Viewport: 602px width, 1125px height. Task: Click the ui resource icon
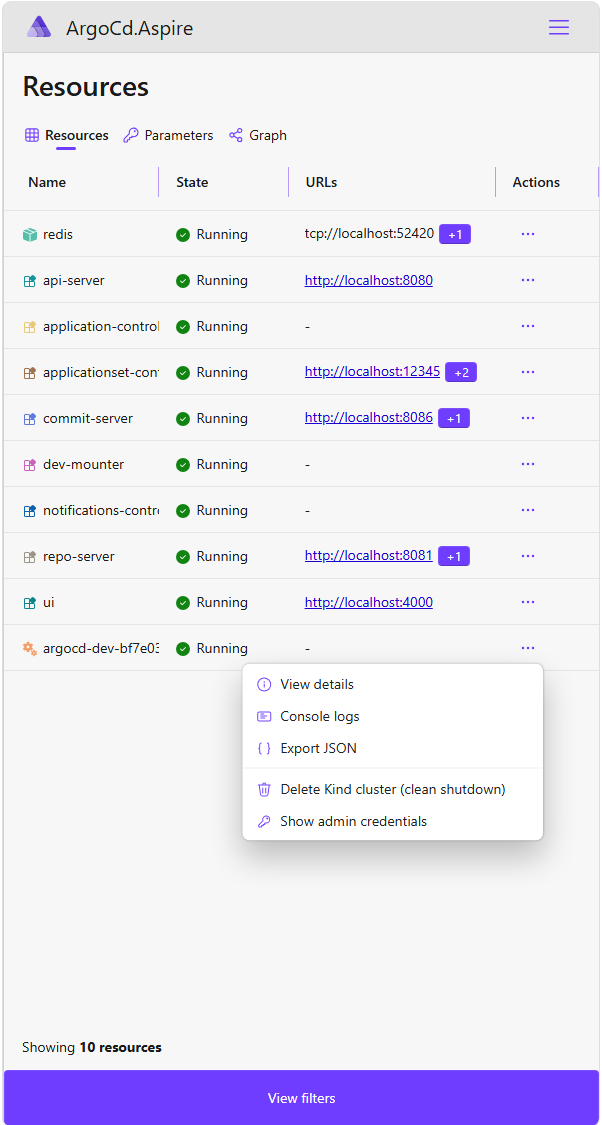(29, 602)
